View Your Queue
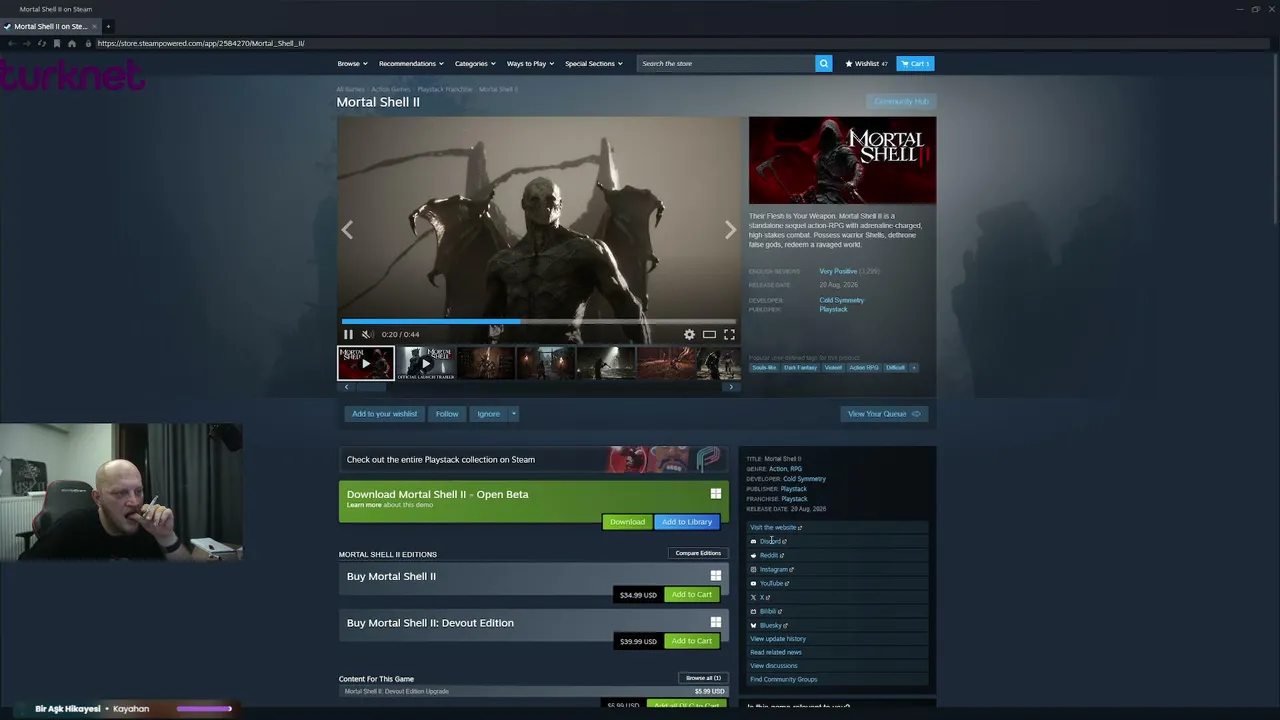Viewport: 1280px width, 720px height. point(884,414)
